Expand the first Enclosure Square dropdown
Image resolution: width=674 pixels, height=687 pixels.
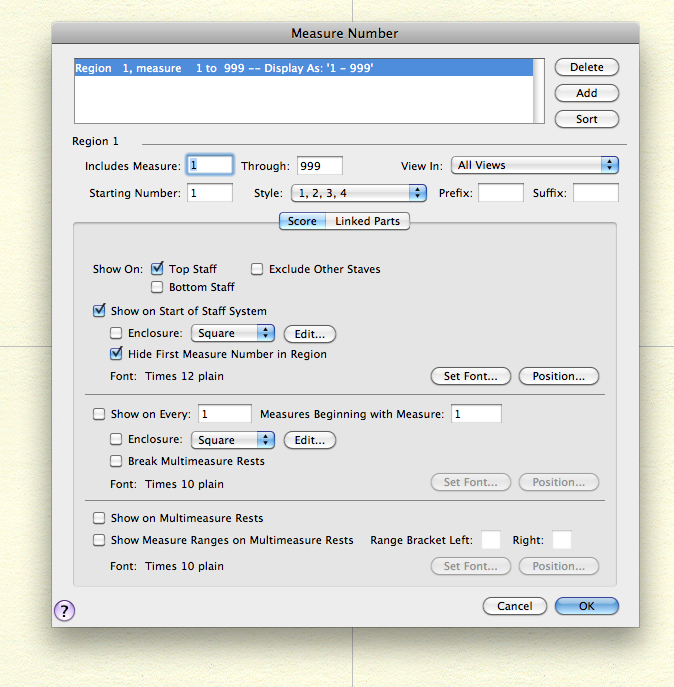click(234, 333)
